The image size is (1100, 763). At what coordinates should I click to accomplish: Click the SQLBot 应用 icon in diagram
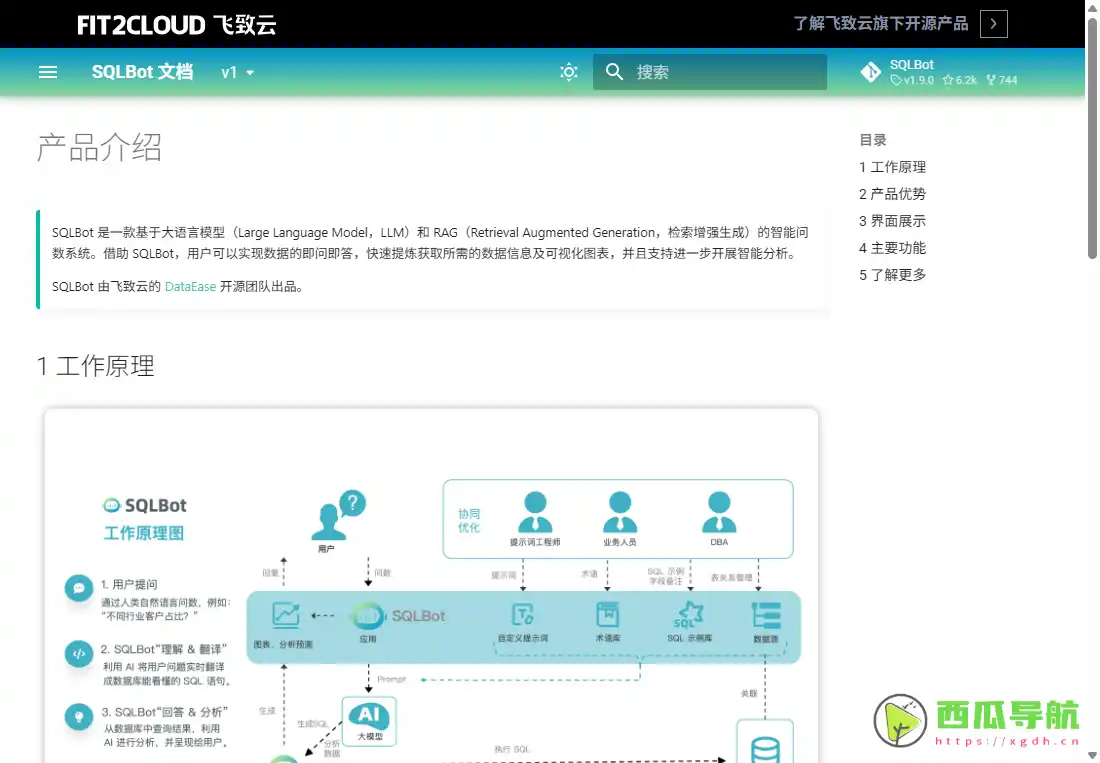[x=368, y=616]
